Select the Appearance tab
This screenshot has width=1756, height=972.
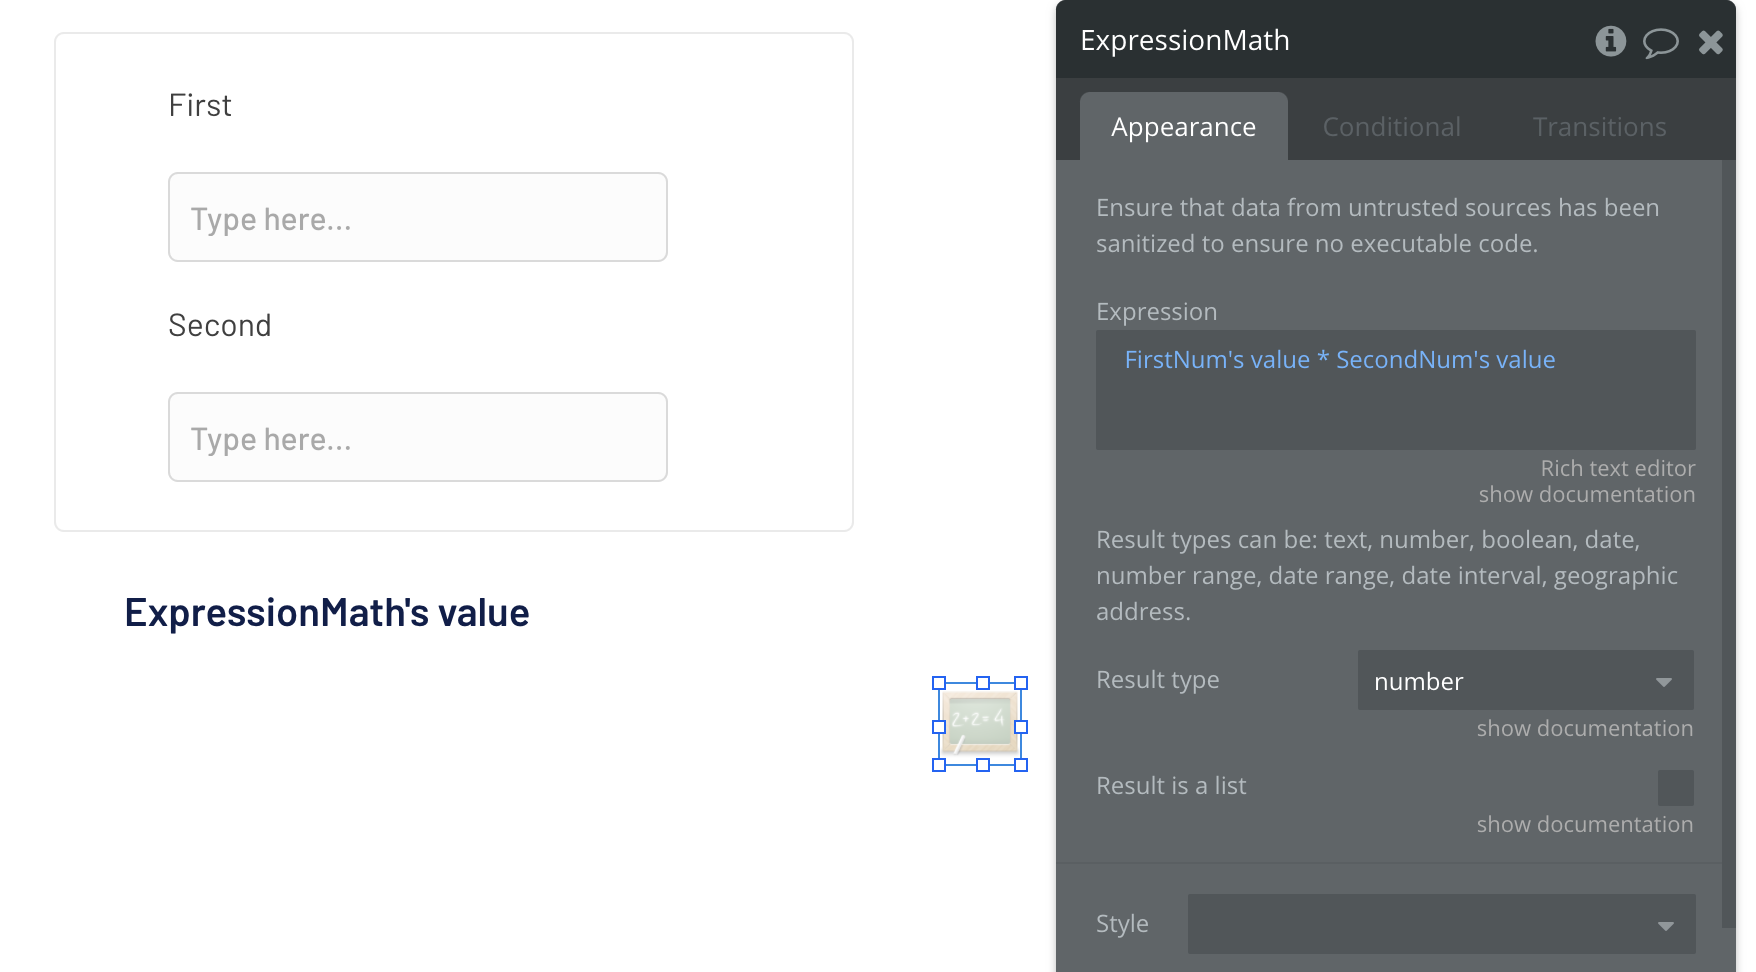(x=1183, y=127)
